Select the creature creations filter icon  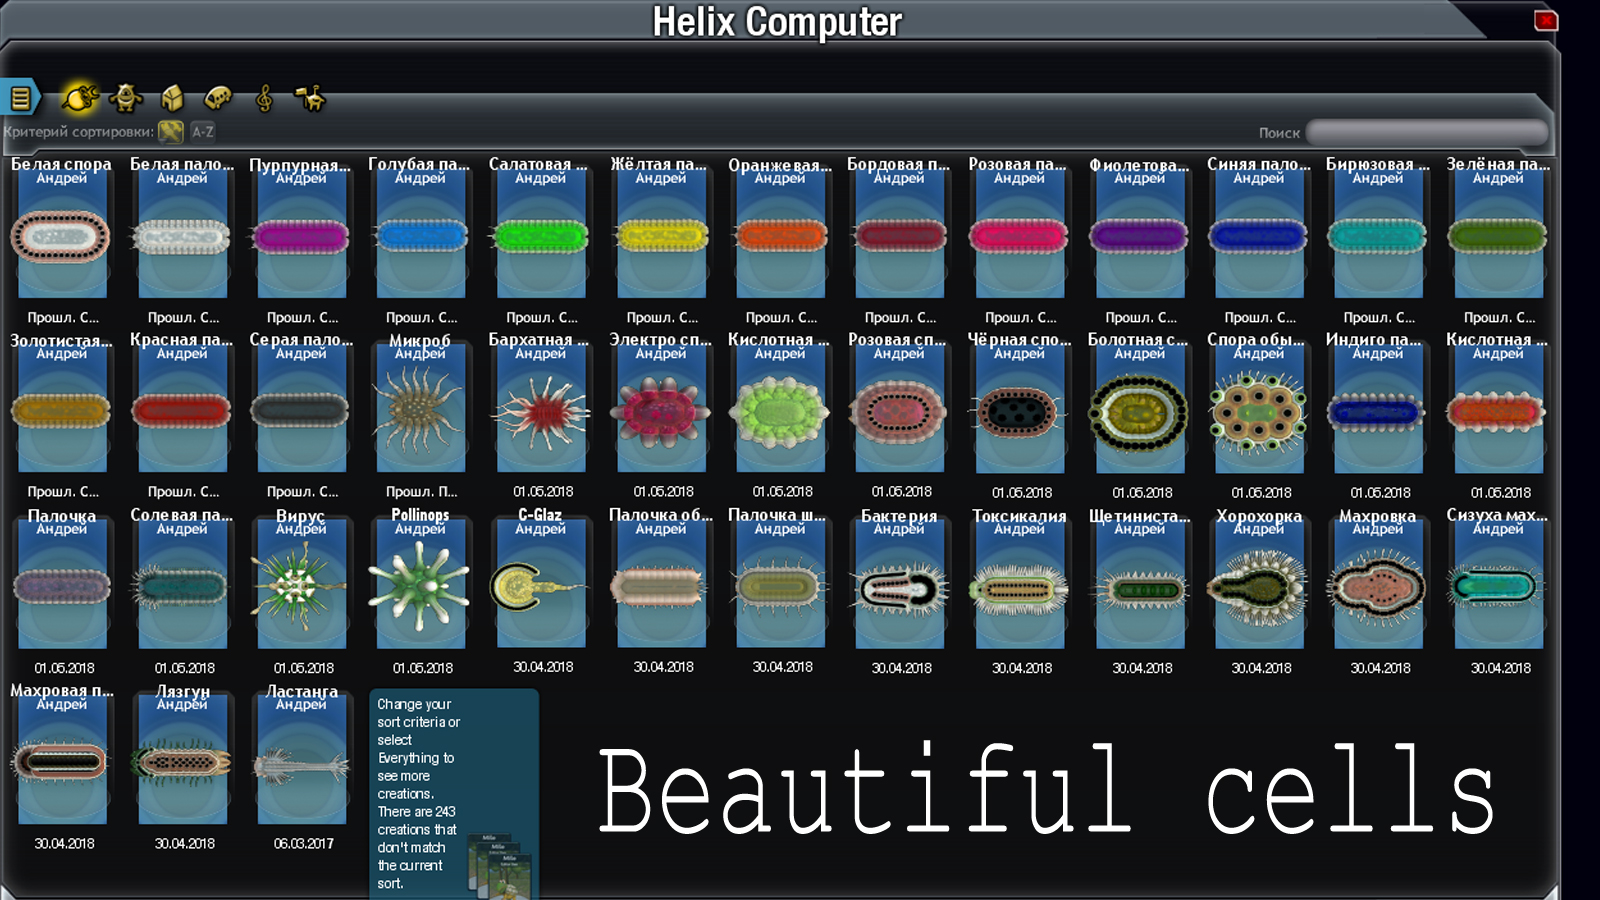(125, 97)
